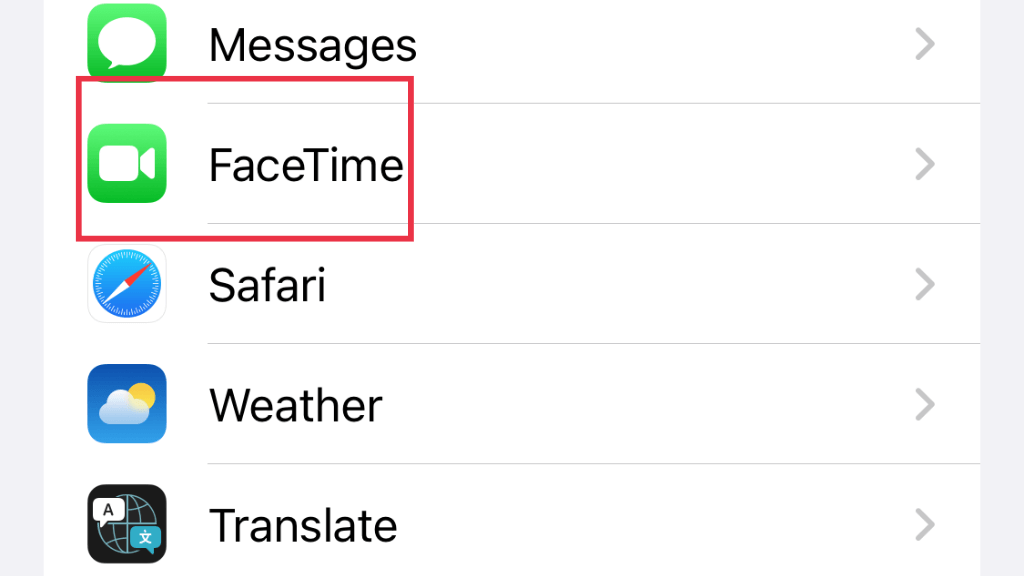
Task: Expand FaceTime settings with its chevron arrow
Action: pos(925,164)
